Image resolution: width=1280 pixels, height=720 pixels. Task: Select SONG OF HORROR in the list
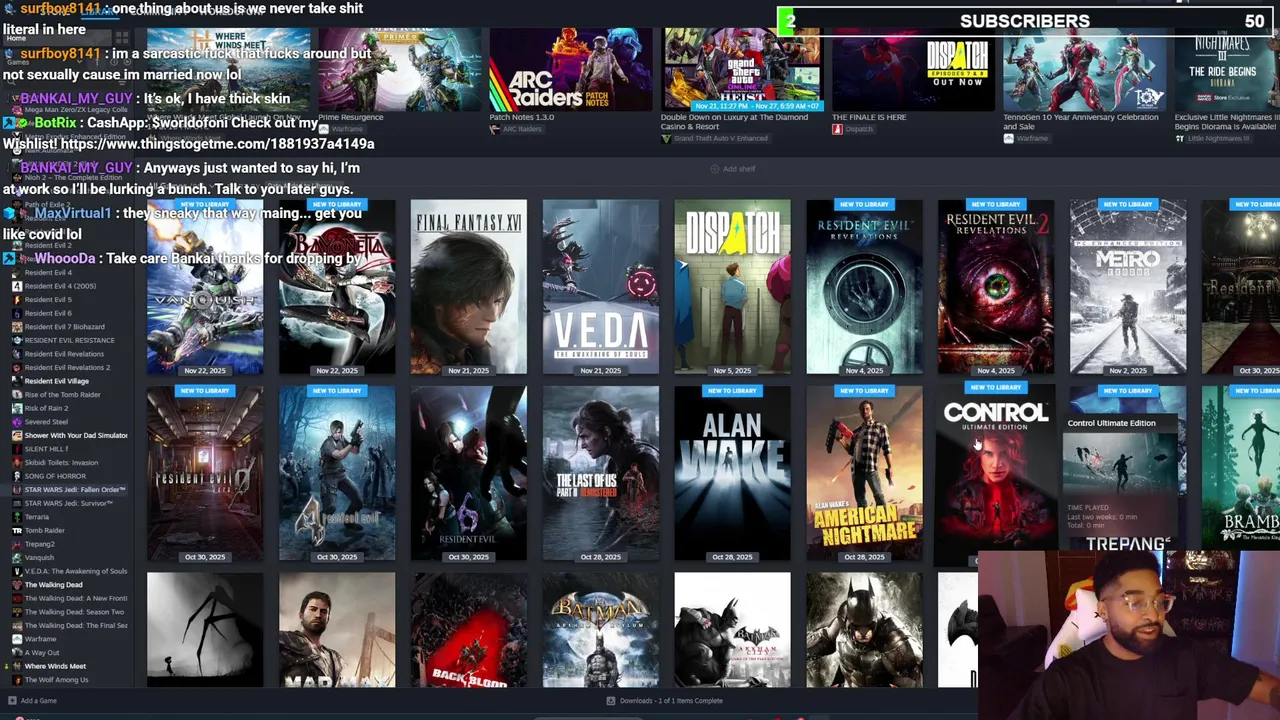(55, 476)
